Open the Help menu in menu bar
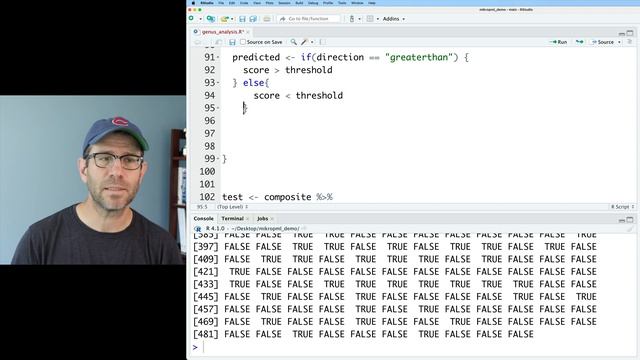 click(372, 3)
